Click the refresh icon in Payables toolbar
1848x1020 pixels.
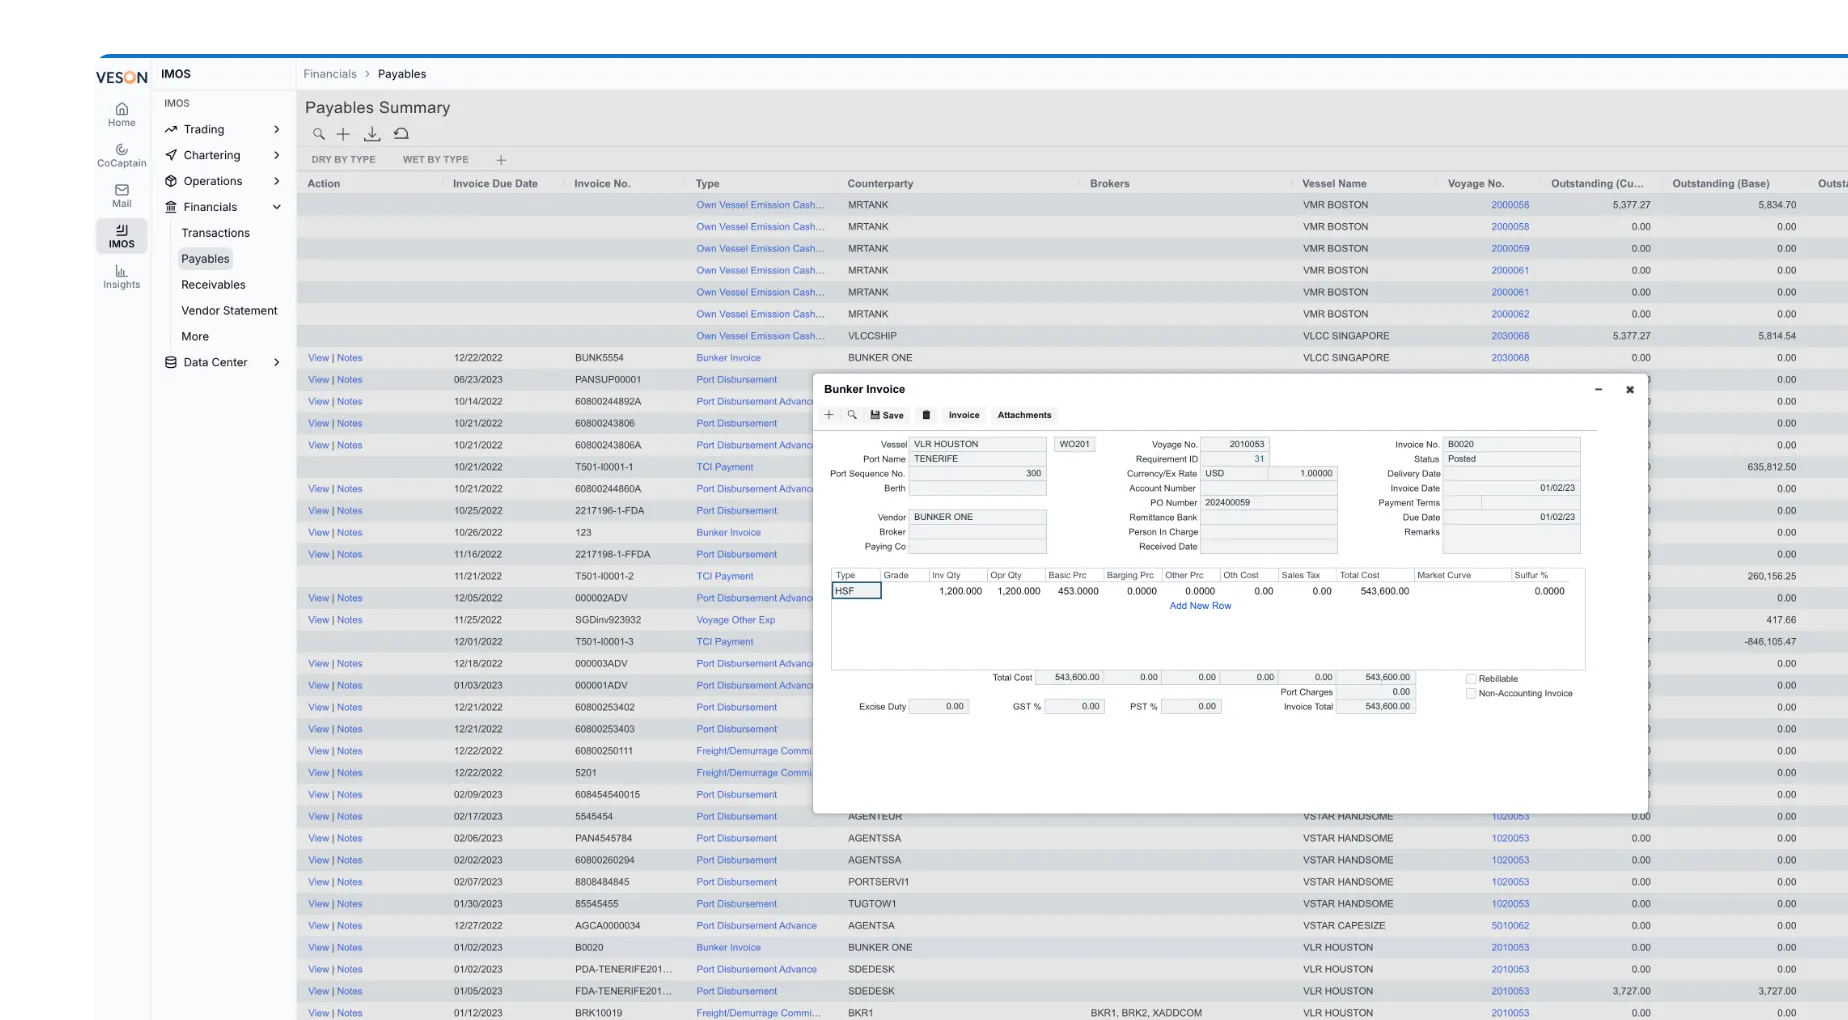[401, 134]
